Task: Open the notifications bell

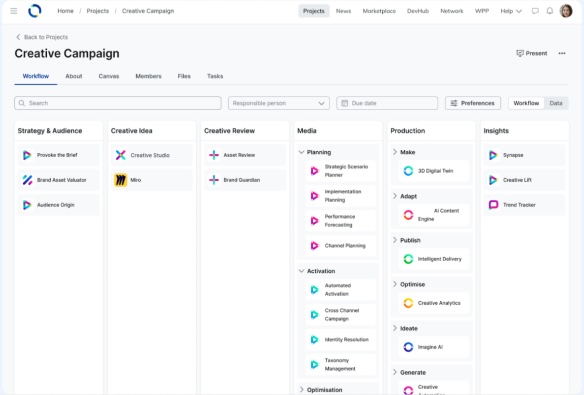Action: 550,11
